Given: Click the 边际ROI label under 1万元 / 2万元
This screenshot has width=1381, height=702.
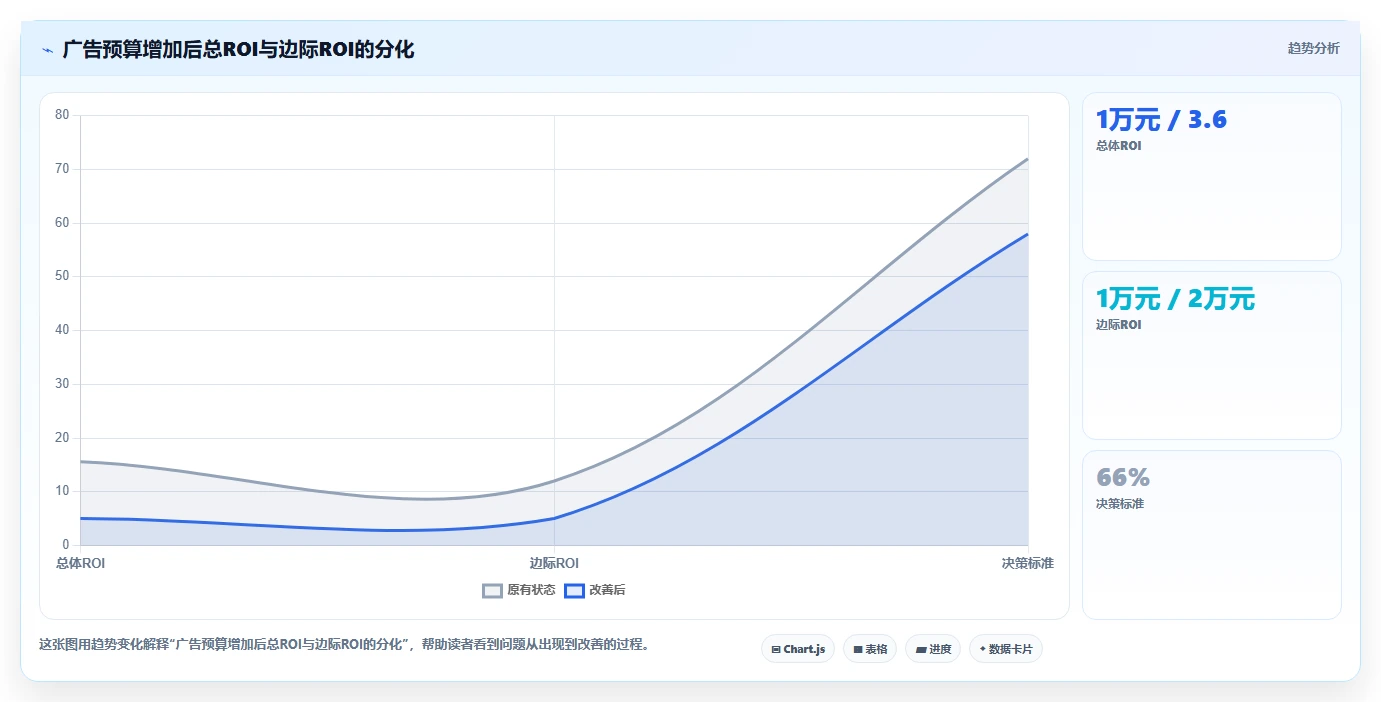Looking at the screenshot, I should point(1118,325).
